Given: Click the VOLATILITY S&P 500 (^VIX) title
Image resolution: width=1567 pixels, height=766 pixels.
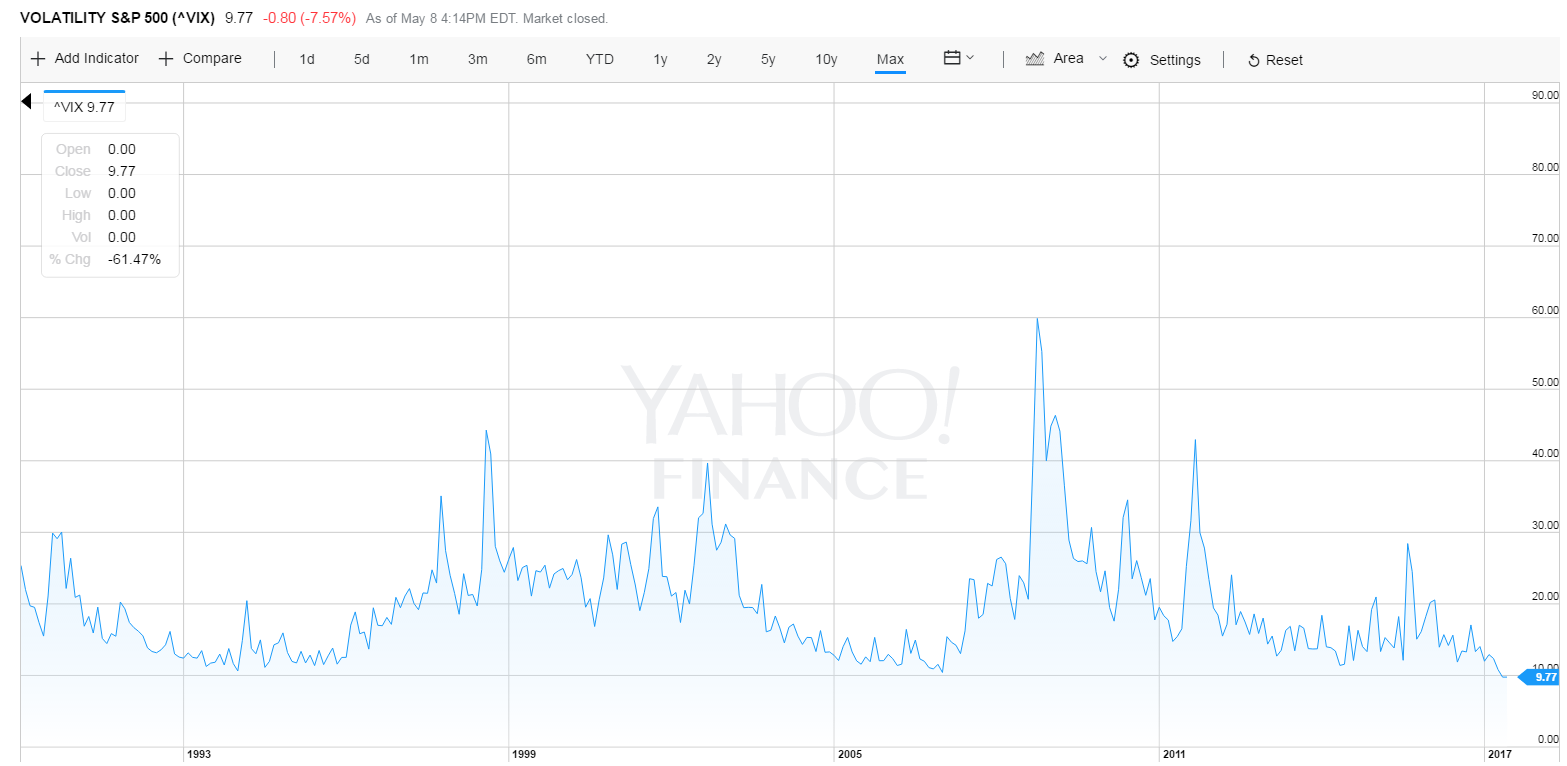Looking at the screenshot, I should point(117,18).
